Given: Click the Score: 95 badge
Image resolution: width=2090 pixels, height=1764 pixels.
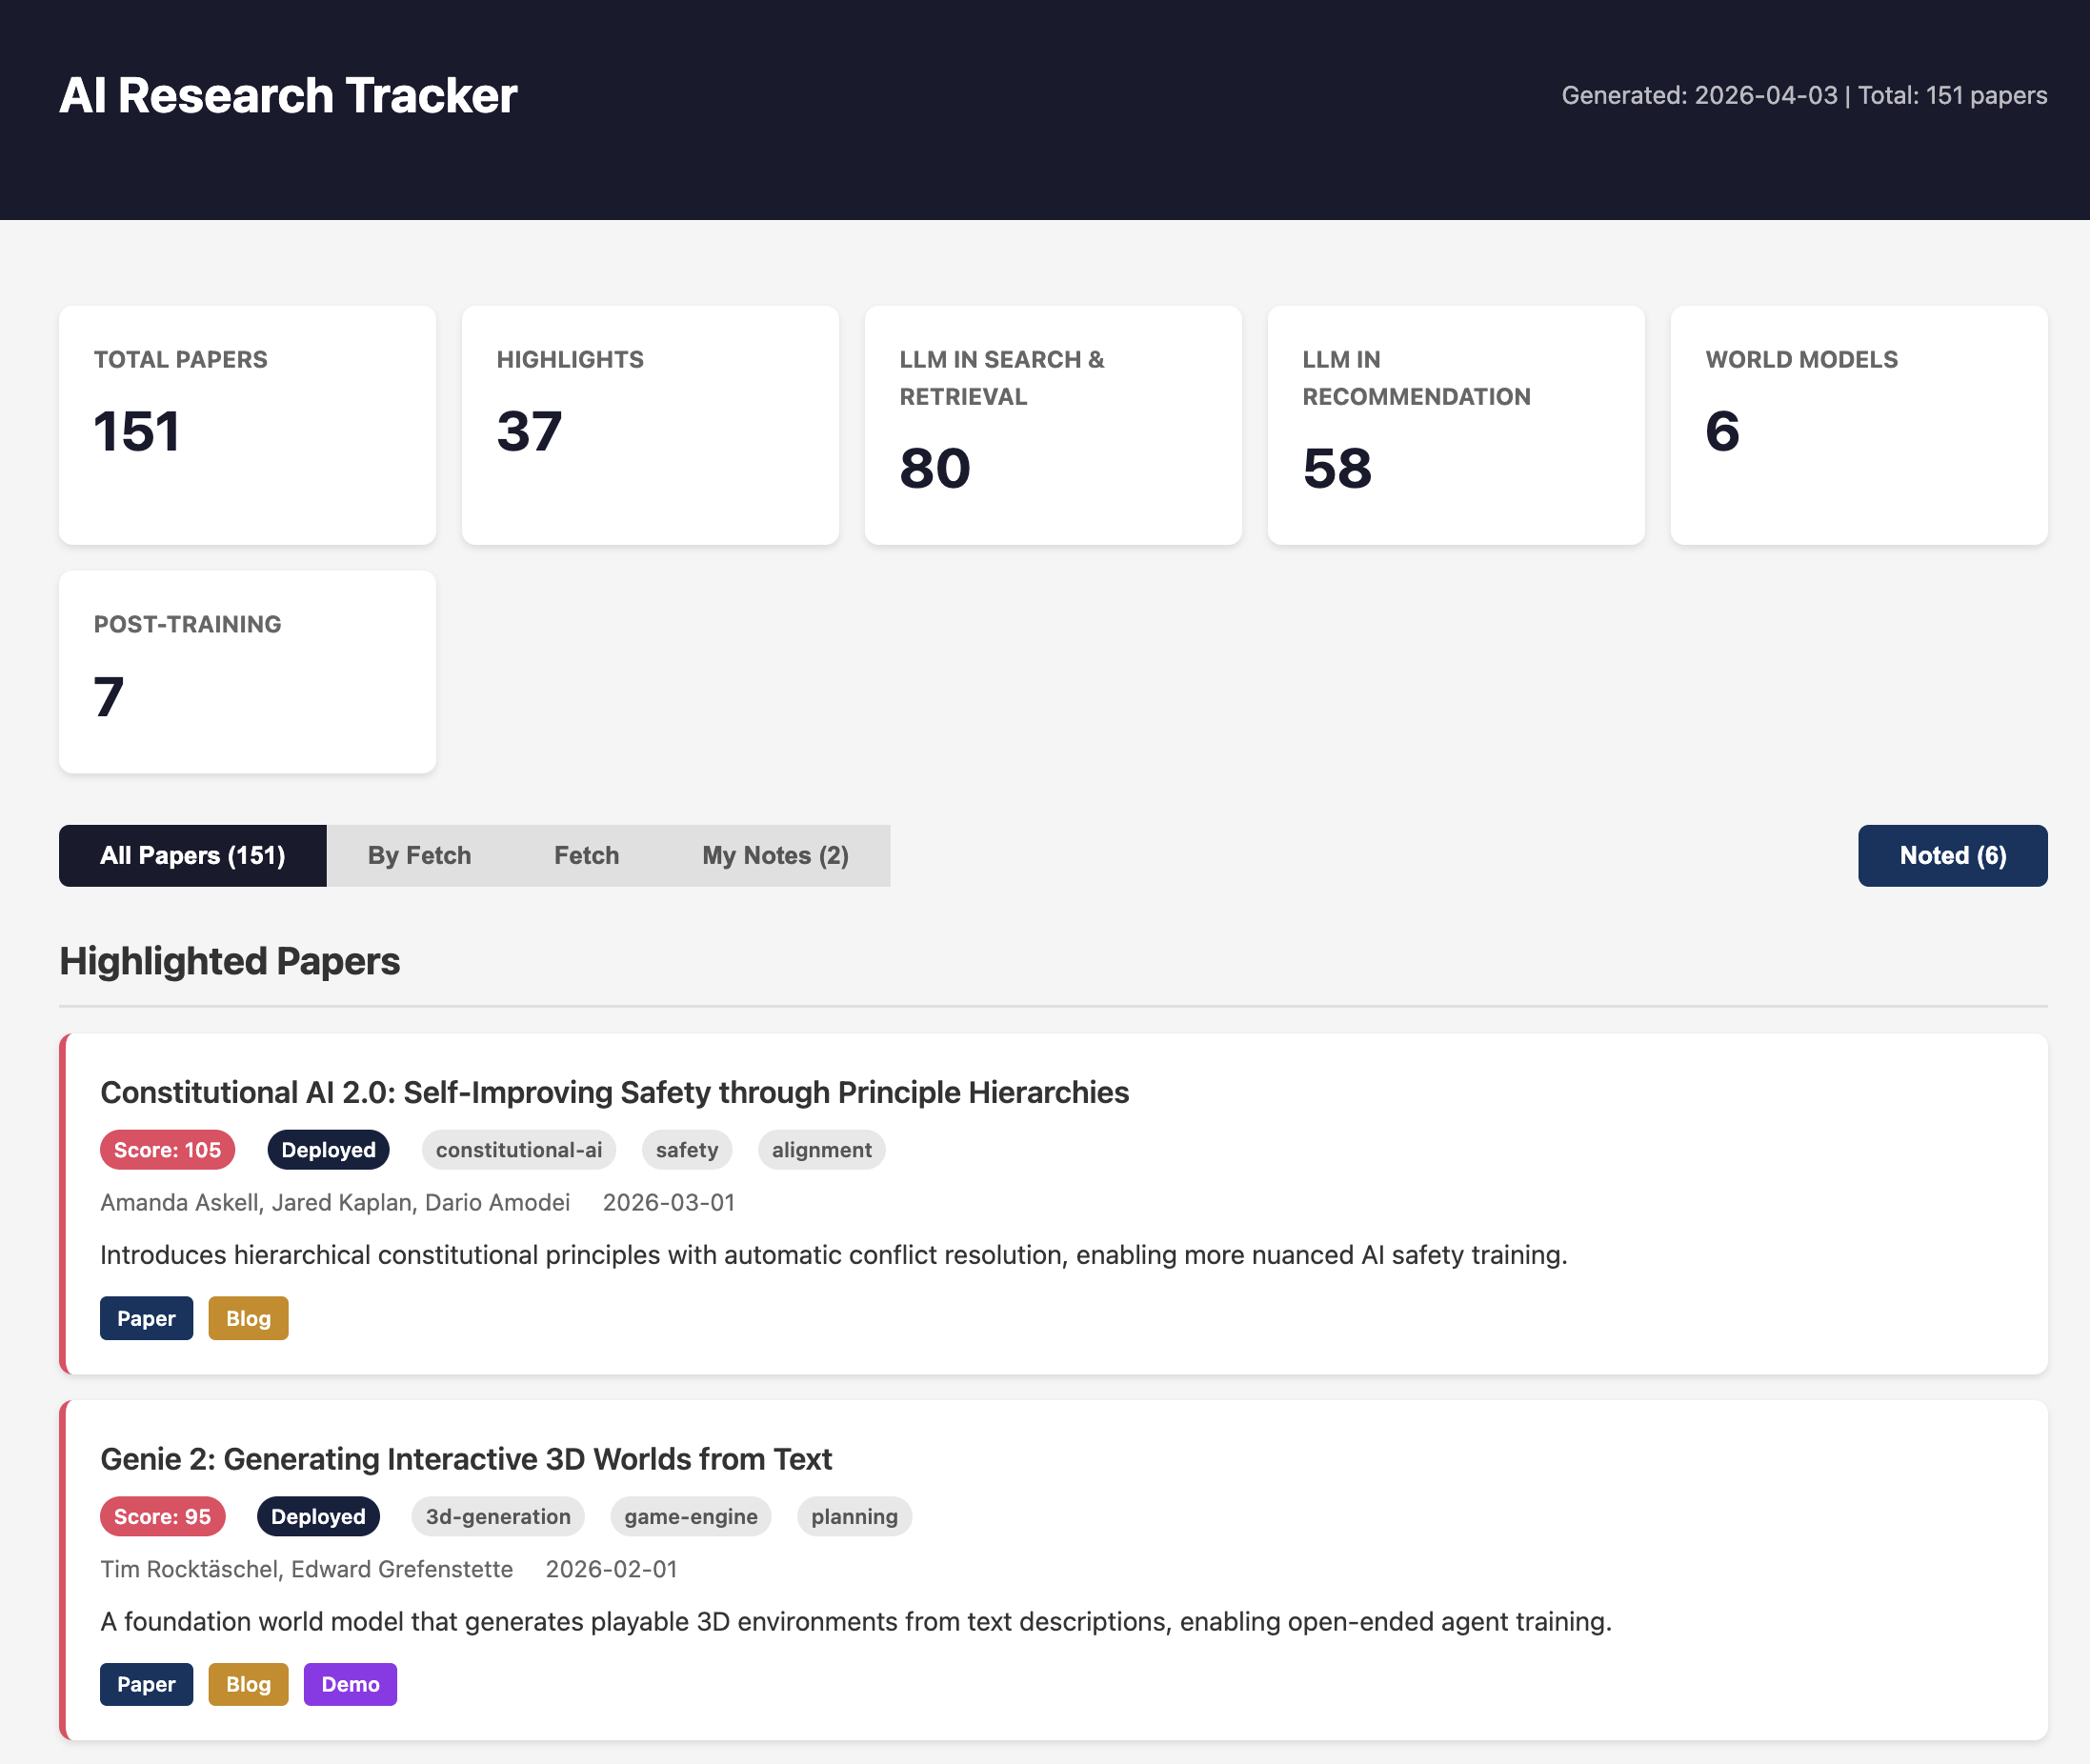Looking at the screenshot, I should pos(162,1516).
